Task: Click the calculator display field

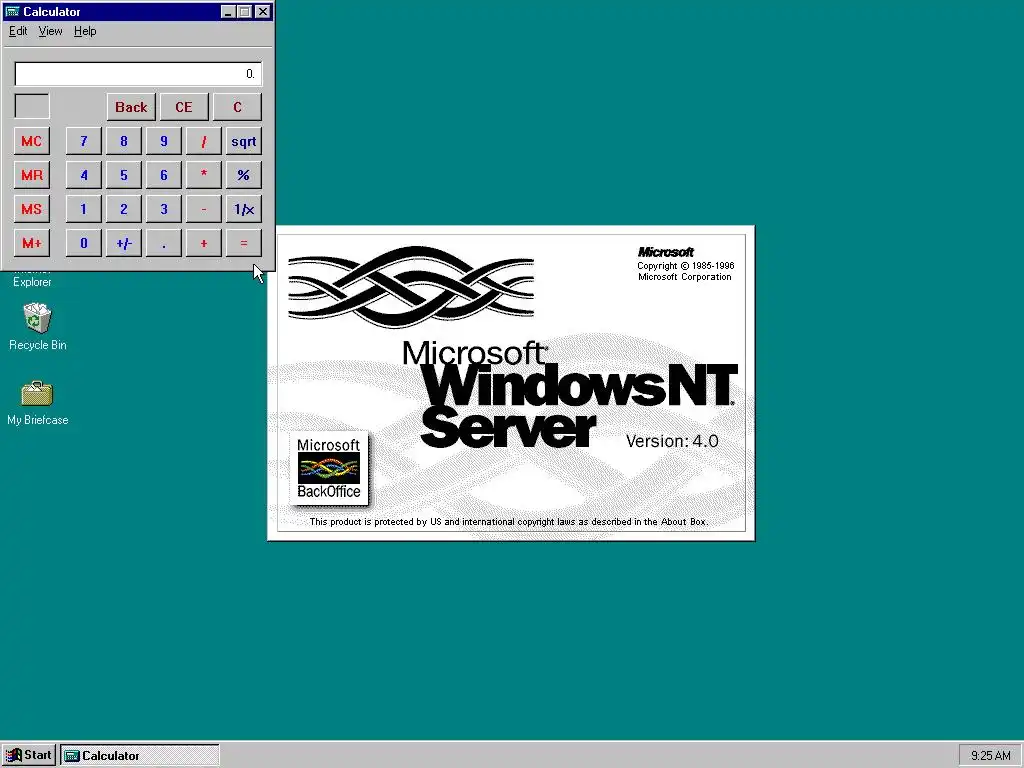Action: click(138, 74)
